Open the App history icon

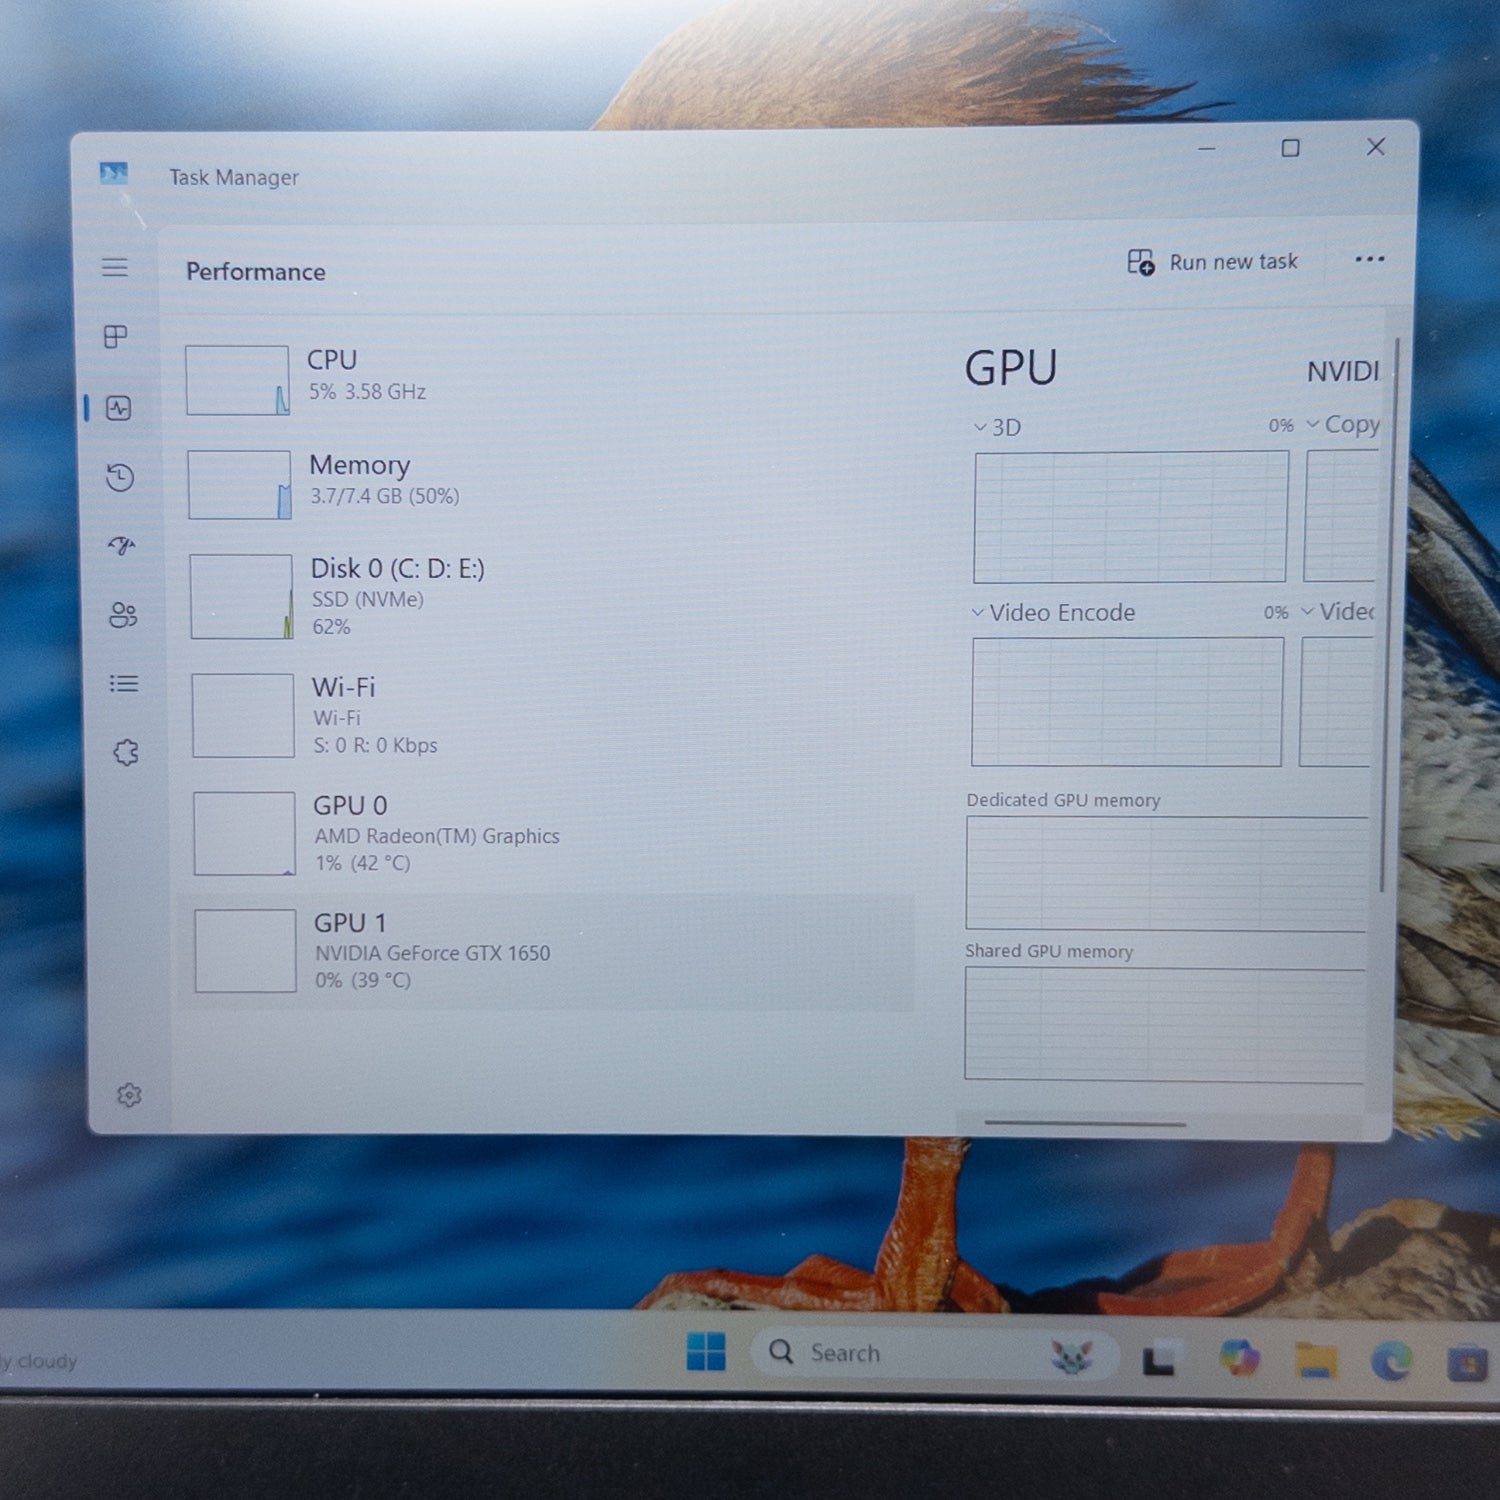[120, 477]
